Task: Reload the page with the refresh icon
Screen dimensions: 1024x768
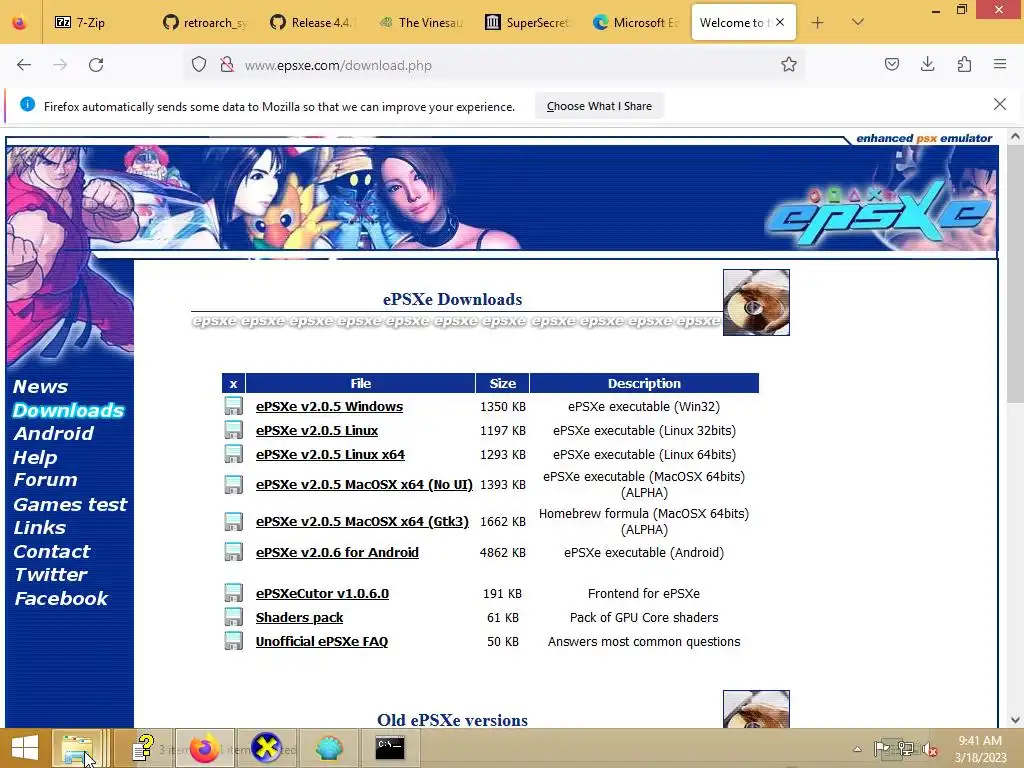Action: [96, 65]
